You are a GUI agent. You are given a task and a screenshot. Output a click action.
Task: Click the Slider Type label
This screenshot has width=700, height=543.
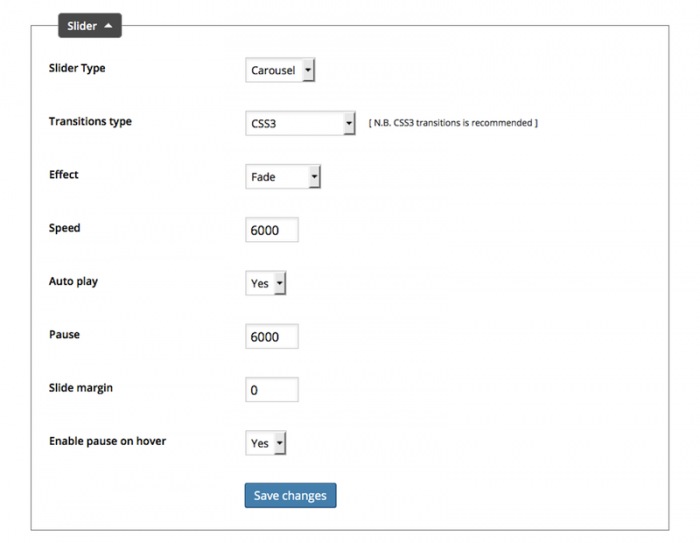tap(77, 68)
